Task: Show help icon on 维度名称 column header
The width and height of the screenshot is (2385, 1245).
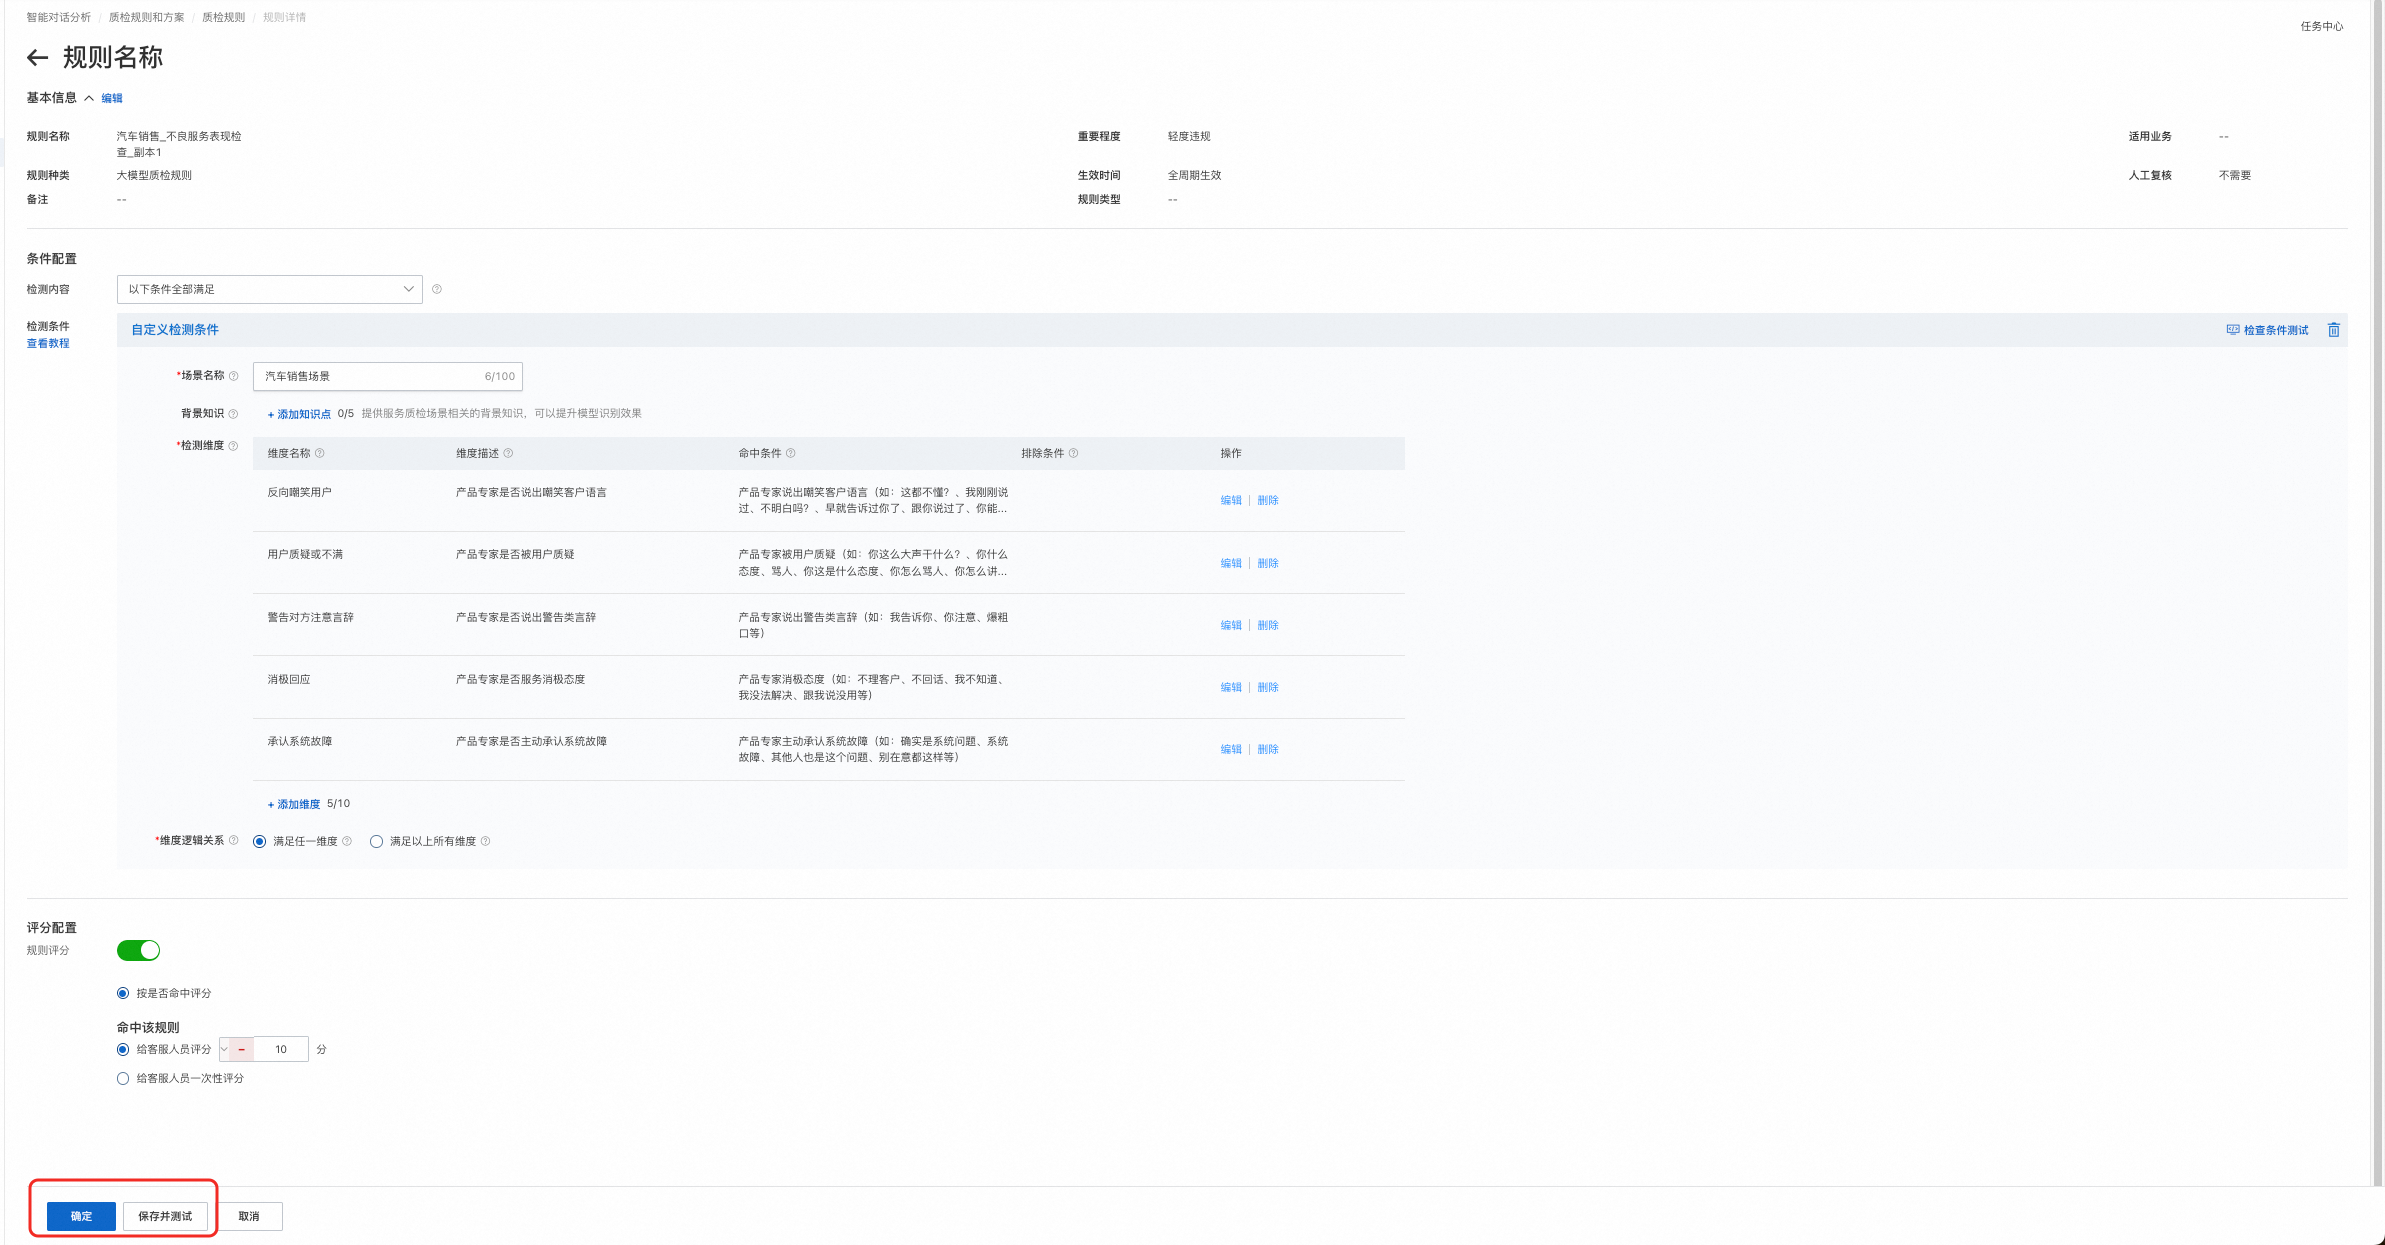Action: (x=320, y=453)
